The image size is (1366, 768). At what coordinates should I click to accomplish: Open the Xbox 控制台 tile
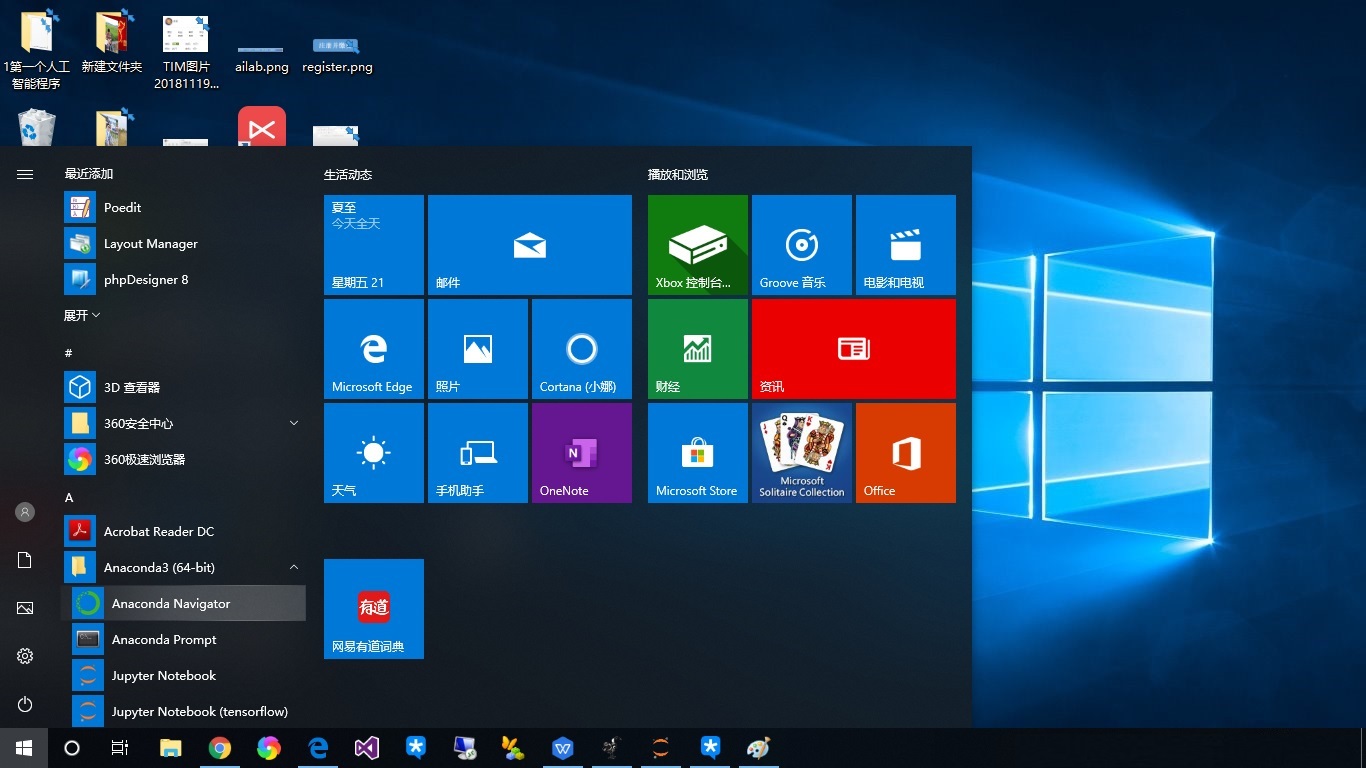(698, 245)
